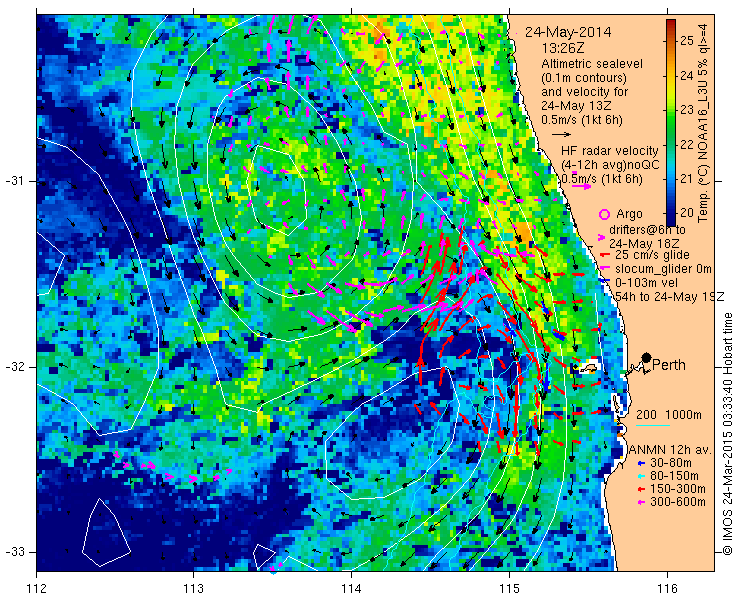Click the '200 1000m' depth label

(669, 415)
